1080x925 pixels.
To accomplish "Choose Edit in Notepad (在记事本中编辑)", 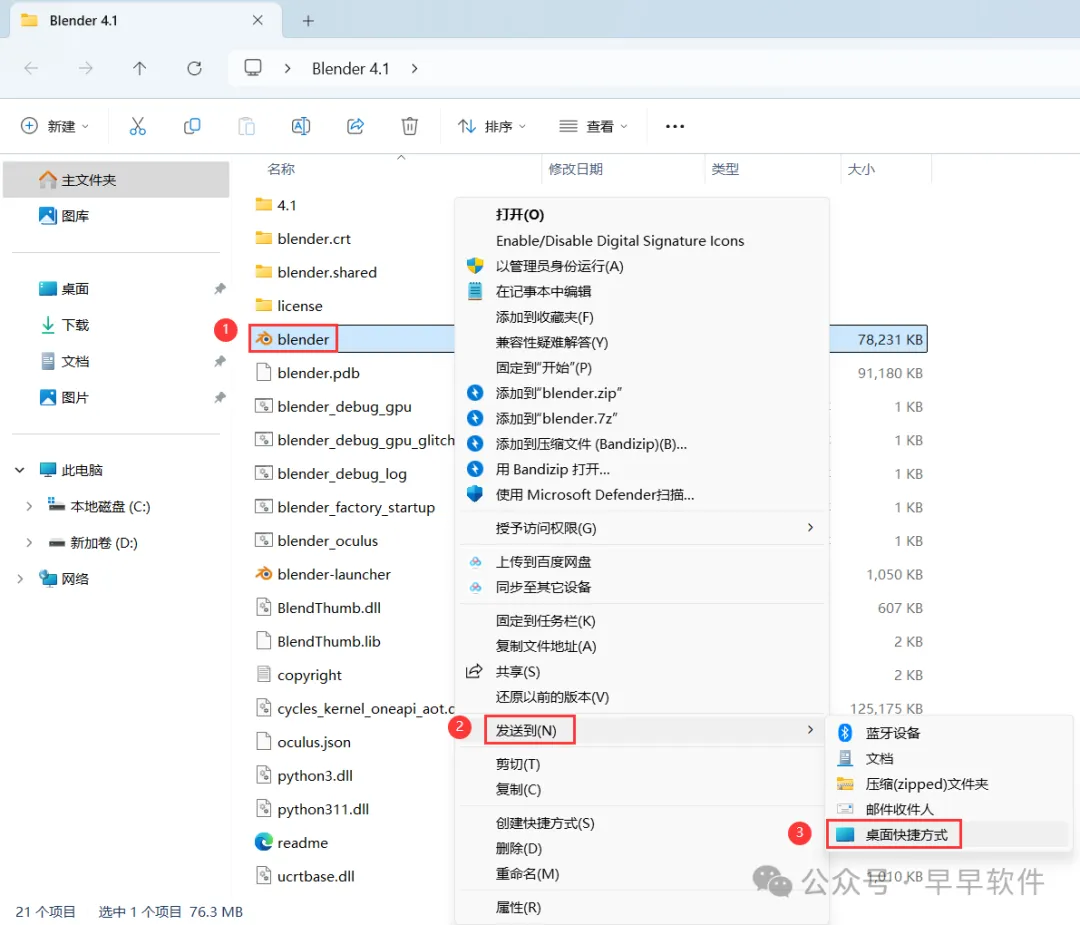I will tap(543, 291).
